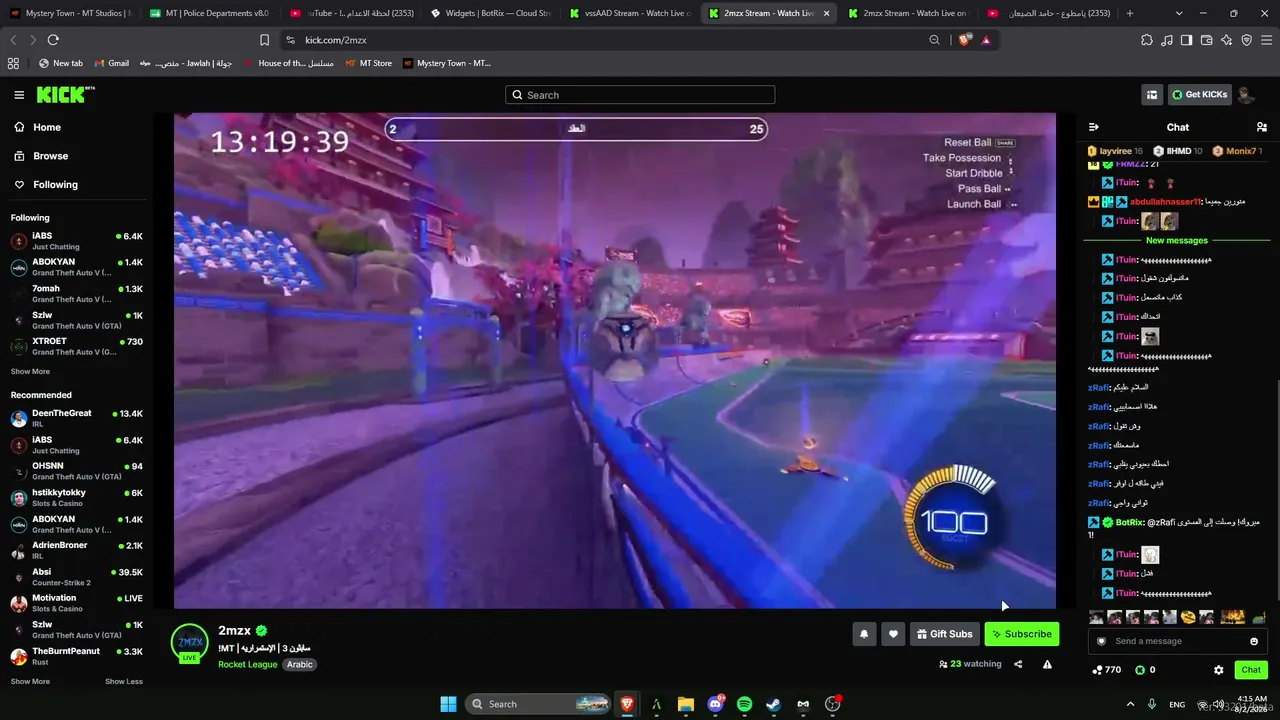Open 7omah channel in Following list
Image resolution: width=1280 pixels, height=720 pixels.
(76, 294)
